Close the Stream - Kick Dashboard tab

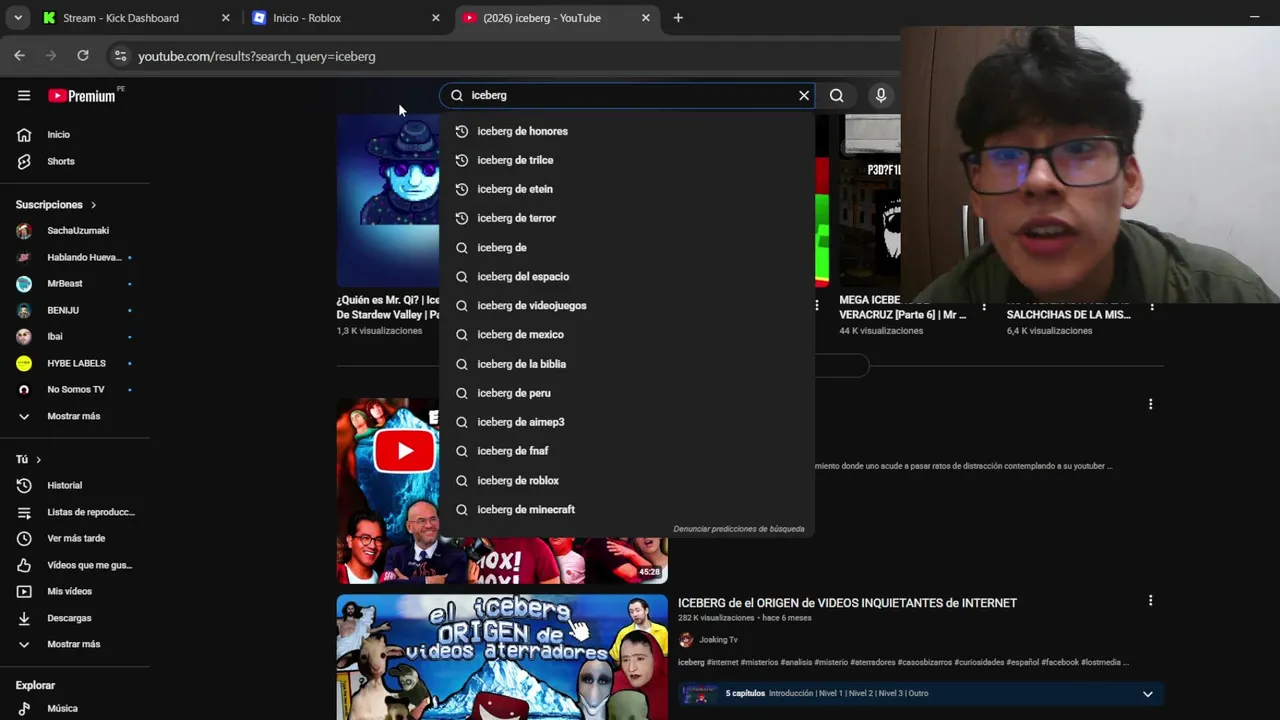point(225,18)
